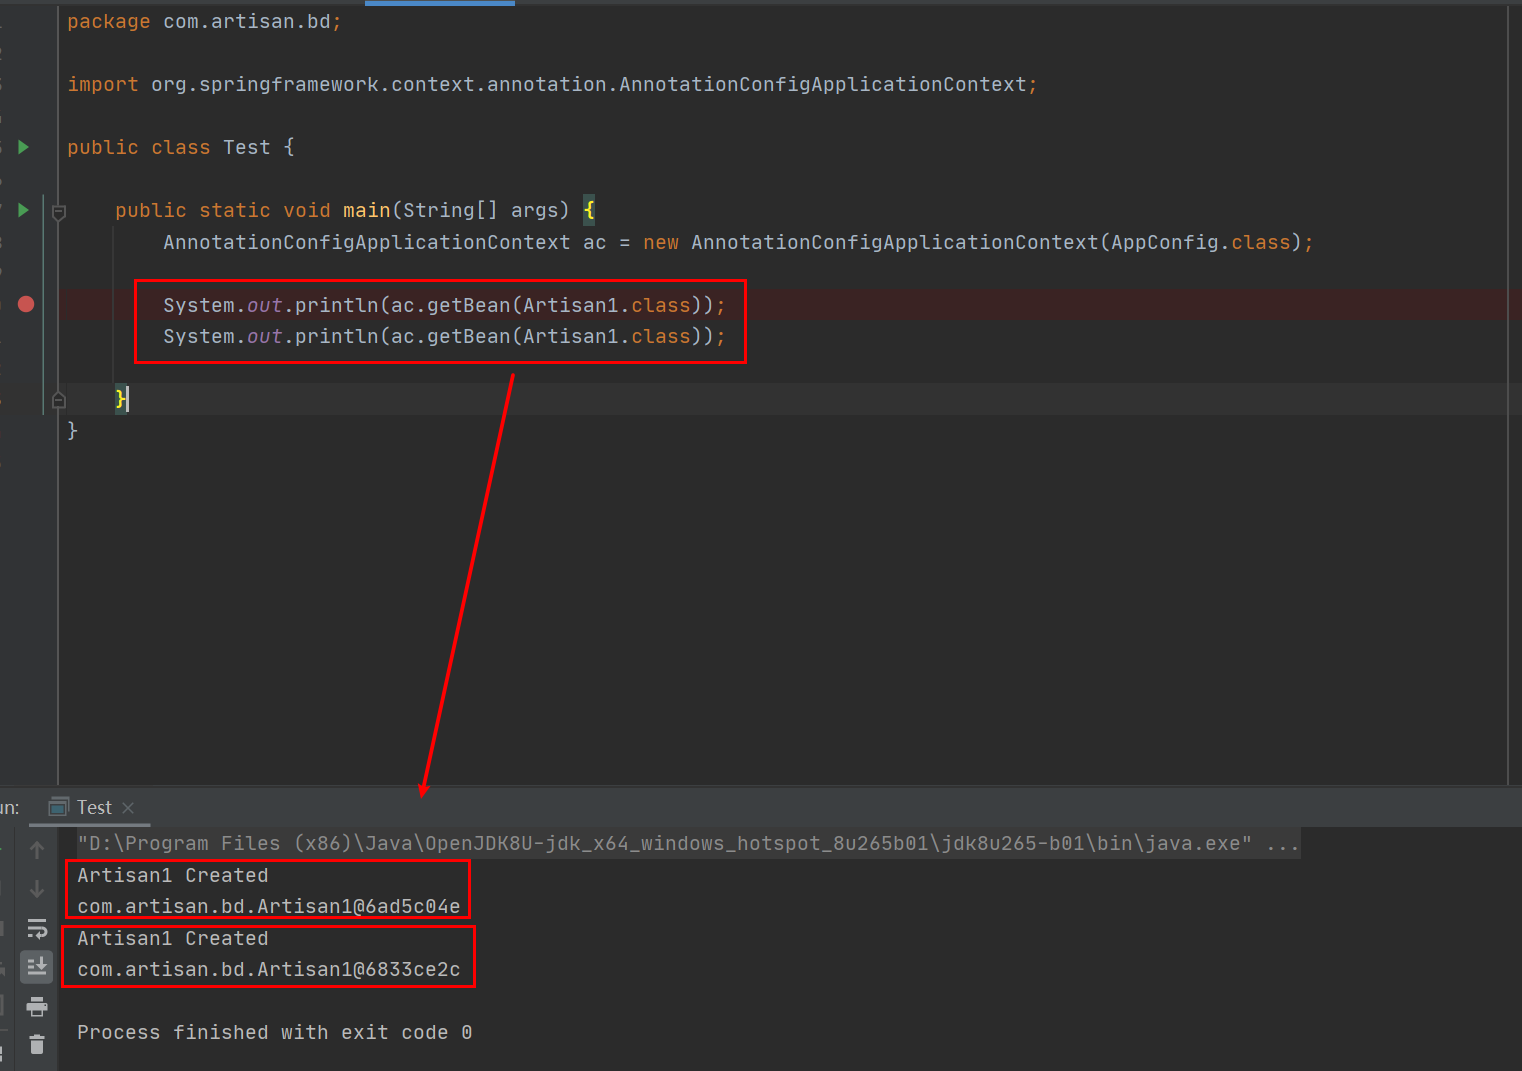
Task: Click the 'Test' class name in declaration
Action: coord(247,147)
